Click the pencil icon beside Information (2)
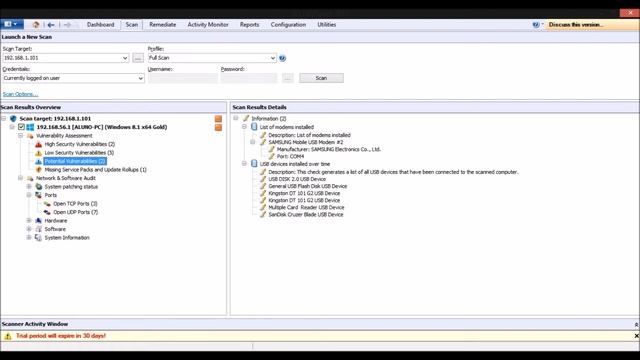 click(246, 118)
